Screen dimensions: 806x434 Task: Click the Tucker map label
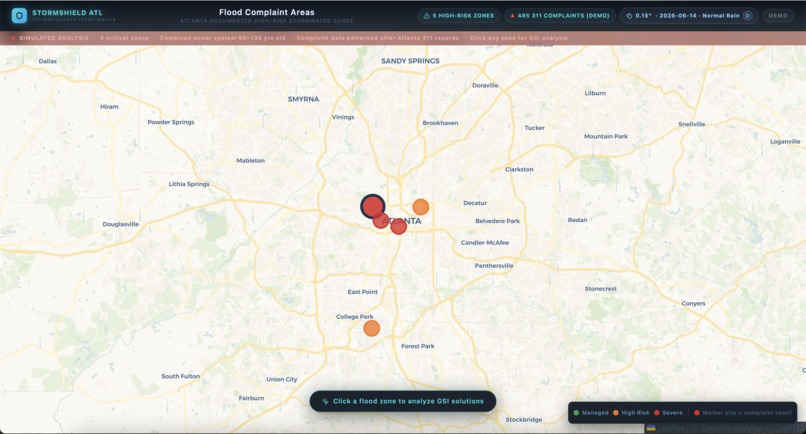click(x=535, y=128)
